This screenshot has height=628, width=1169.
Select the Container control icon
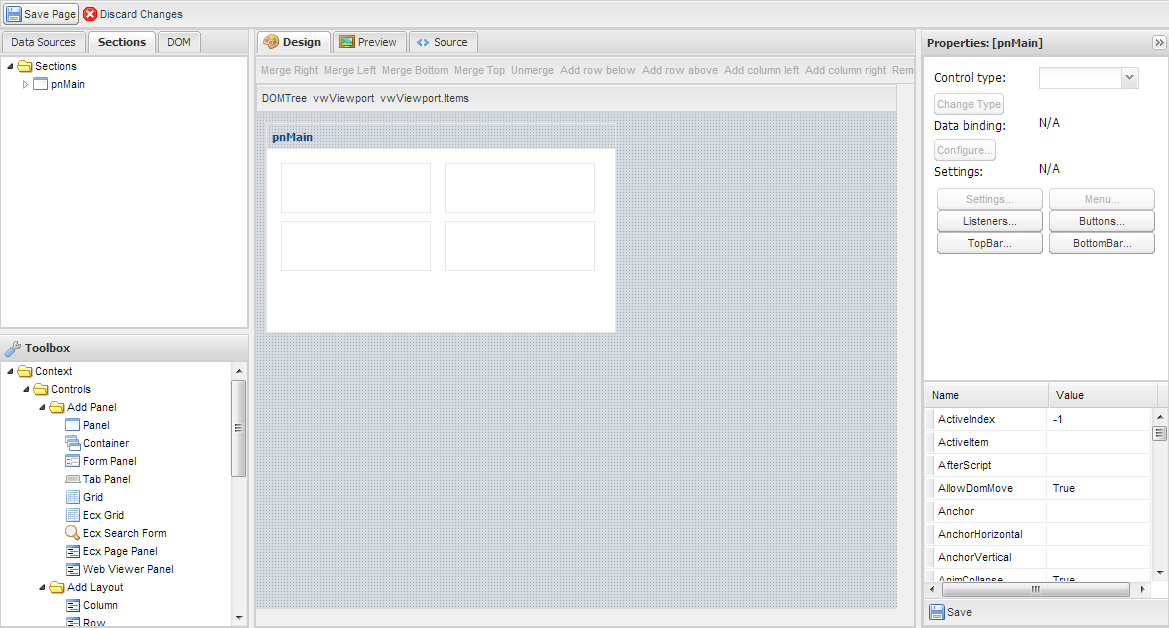72,443
